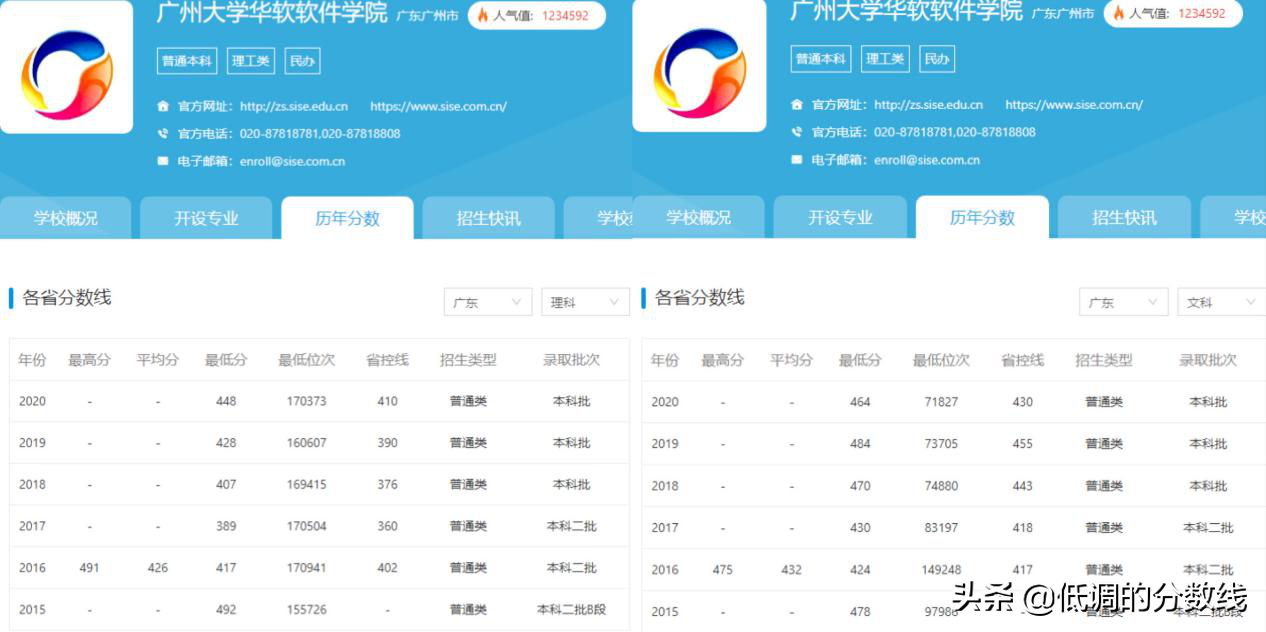Click the right panel's school logo
This screenshot has width=1266, height=632.
(x=698, y=65)
